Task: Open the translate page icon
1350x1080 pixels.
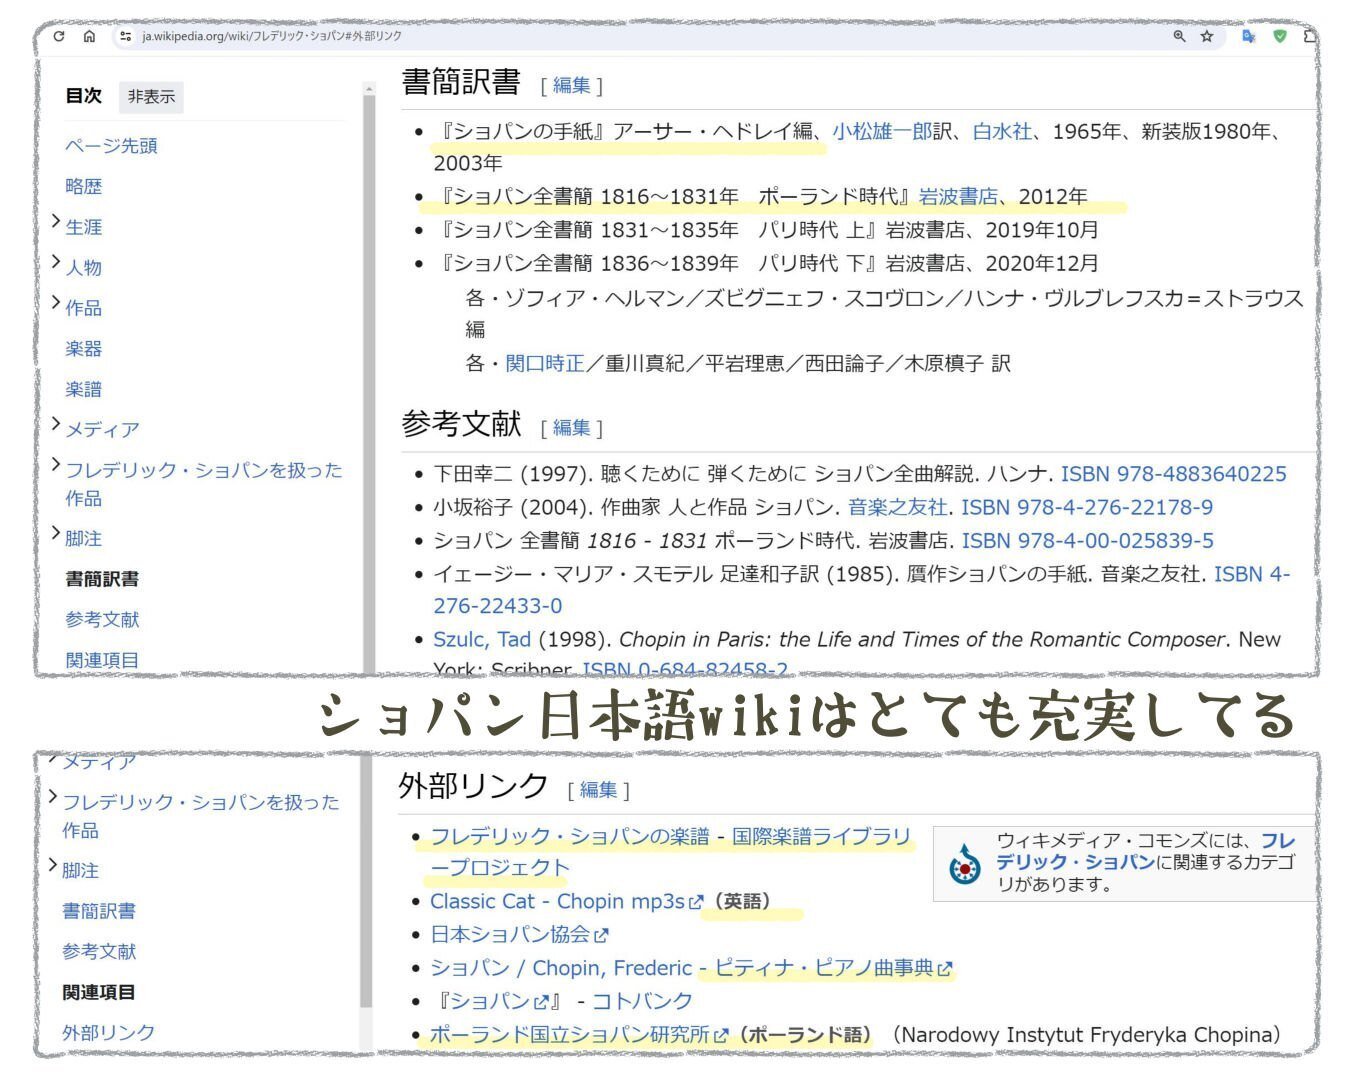Action: (x=1248, y=36)
